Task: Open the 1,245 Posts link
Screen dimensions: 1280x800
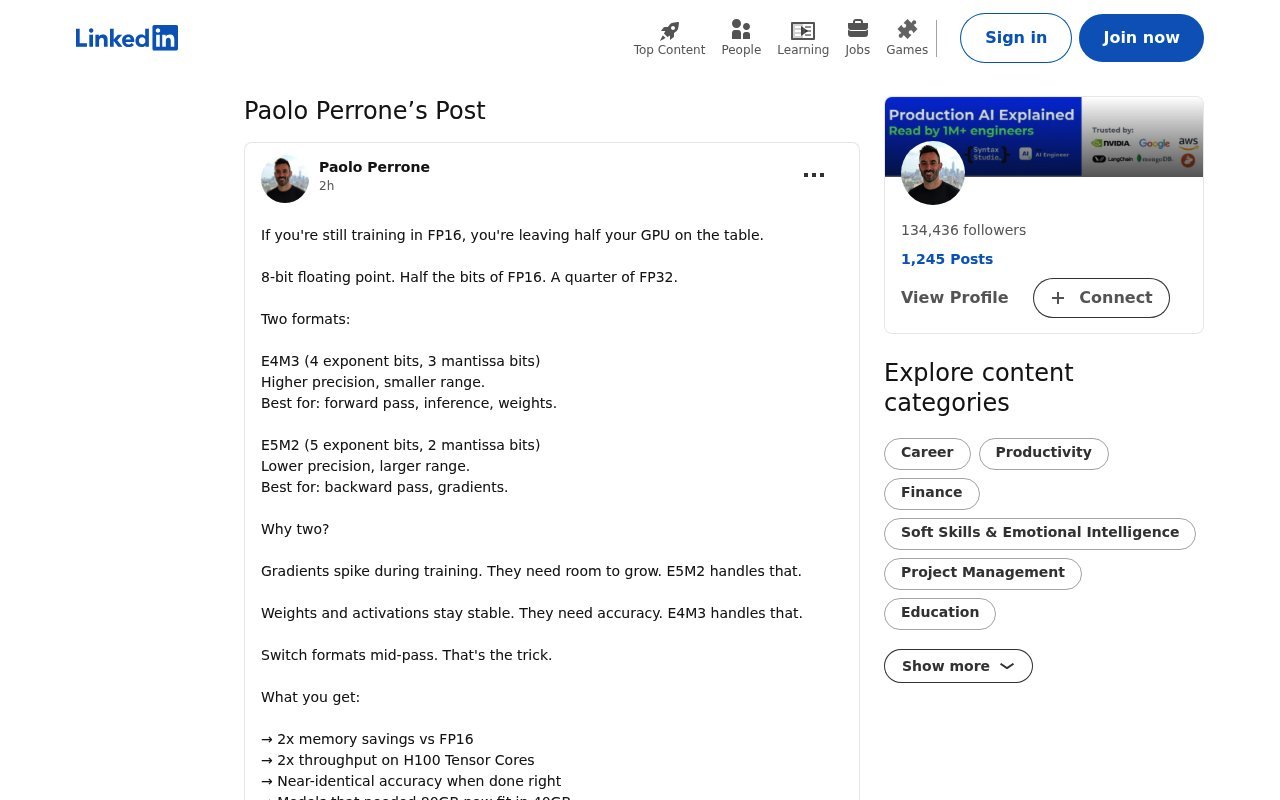Action: (947, 259)
